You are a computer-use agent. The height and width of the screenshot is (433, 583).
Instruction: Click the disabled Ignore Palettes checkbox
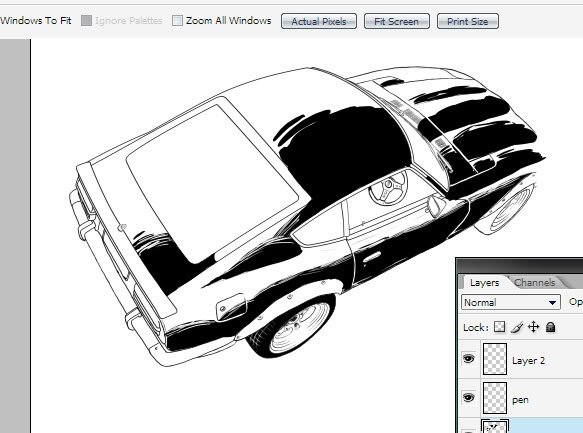coord(86,20)
